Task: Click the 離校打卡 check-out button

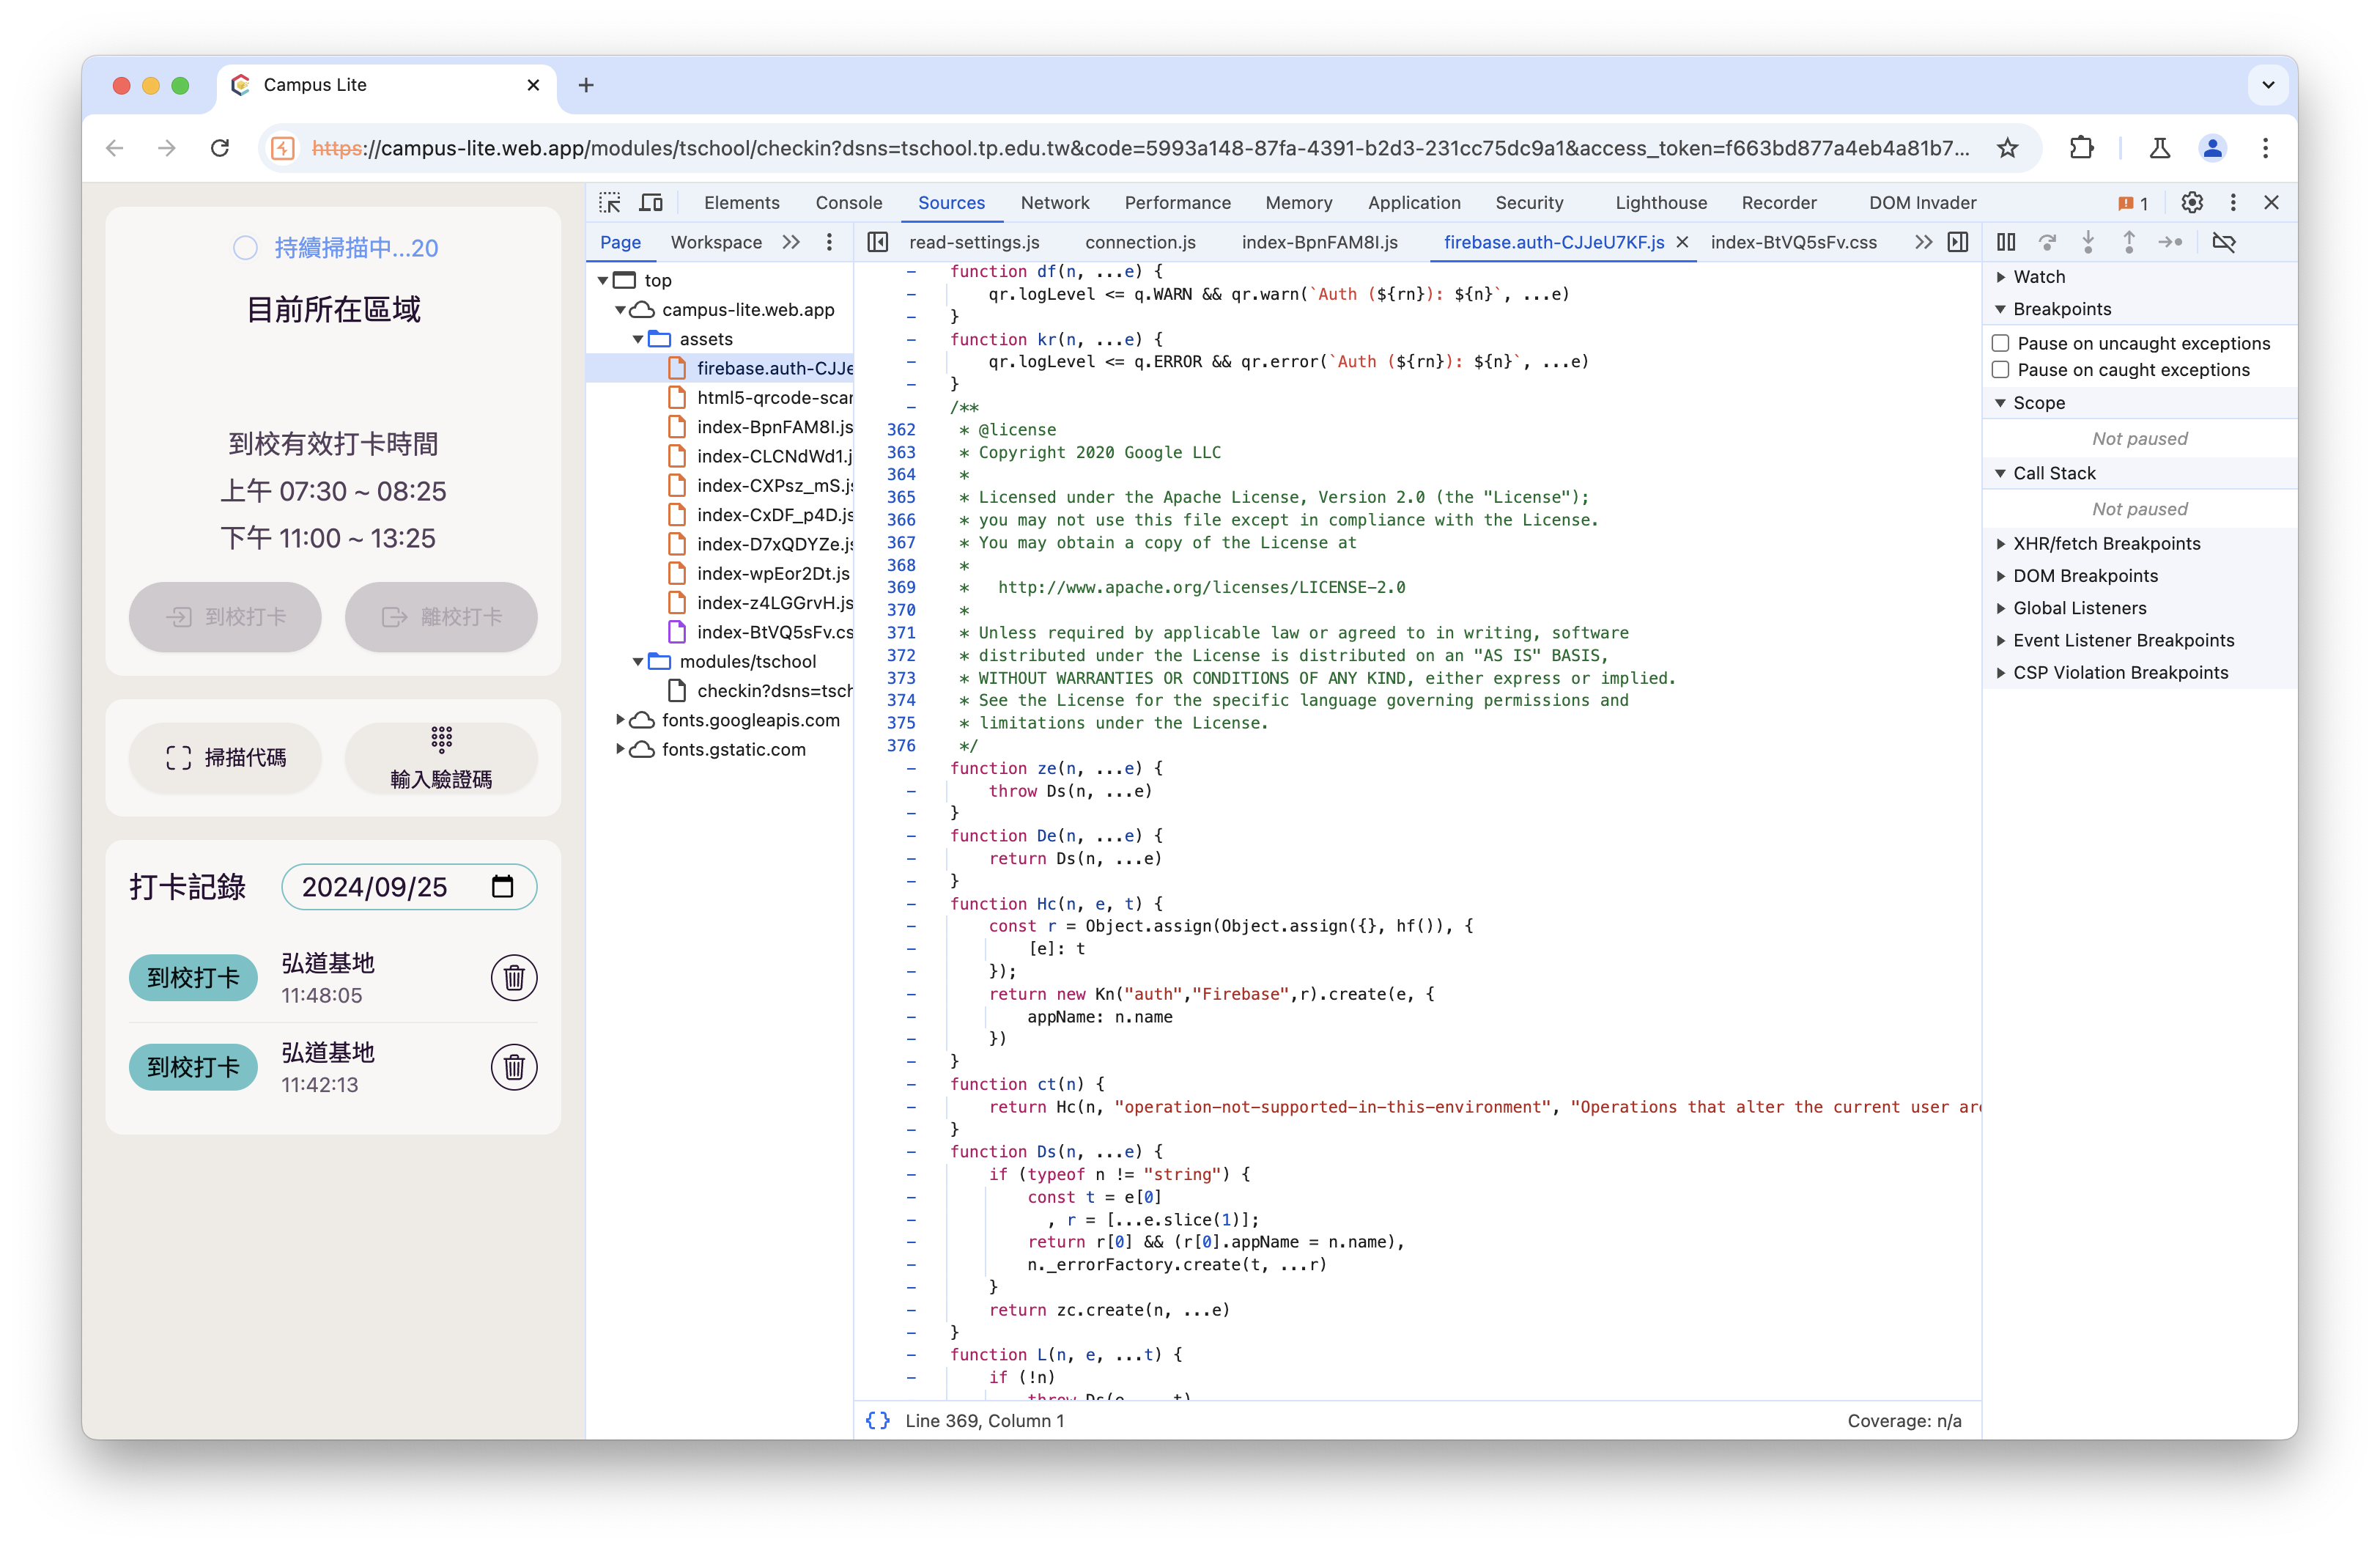Action: [441, 617]
